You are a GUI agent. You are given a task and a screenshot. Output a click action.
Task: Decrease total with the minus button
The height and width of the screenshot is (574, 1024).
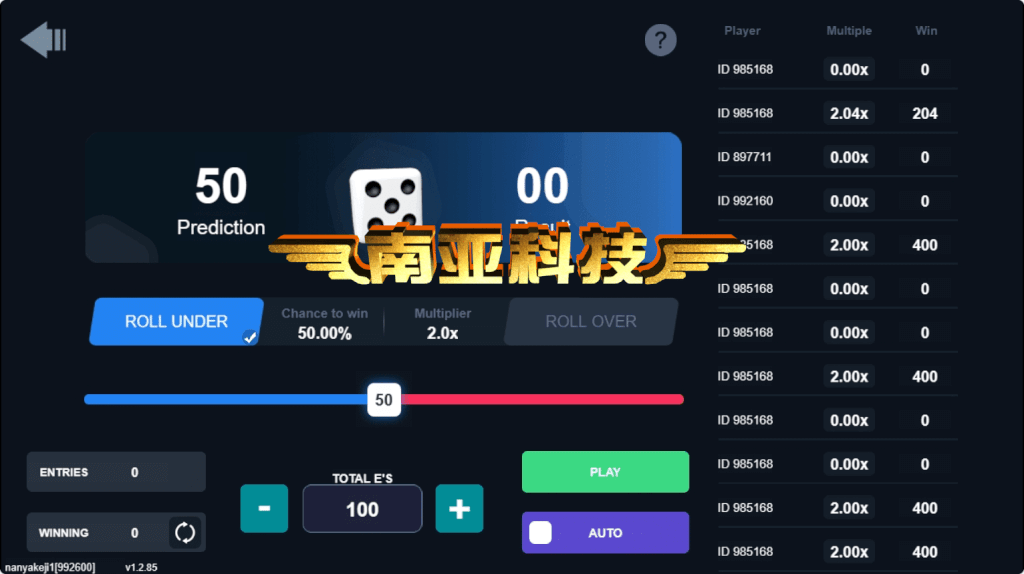click(264, 509)
